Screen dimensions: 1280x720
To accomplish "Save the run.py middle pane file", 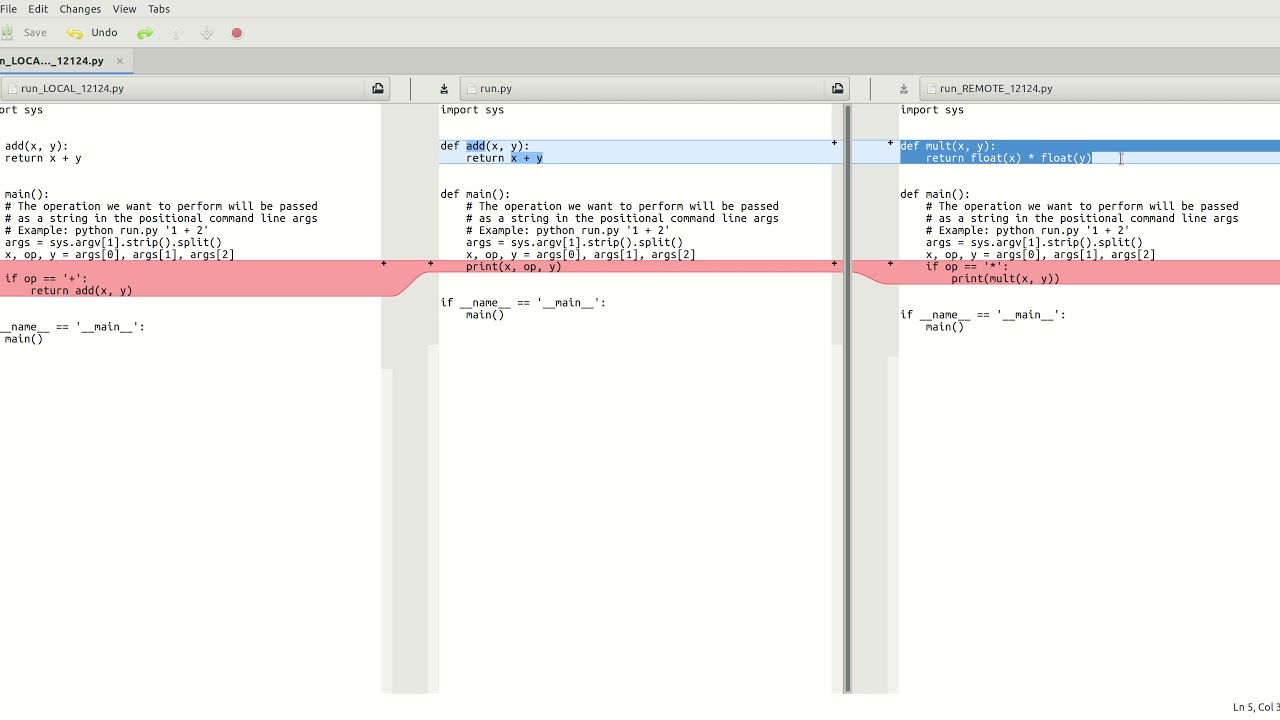I will click(444, 88).
